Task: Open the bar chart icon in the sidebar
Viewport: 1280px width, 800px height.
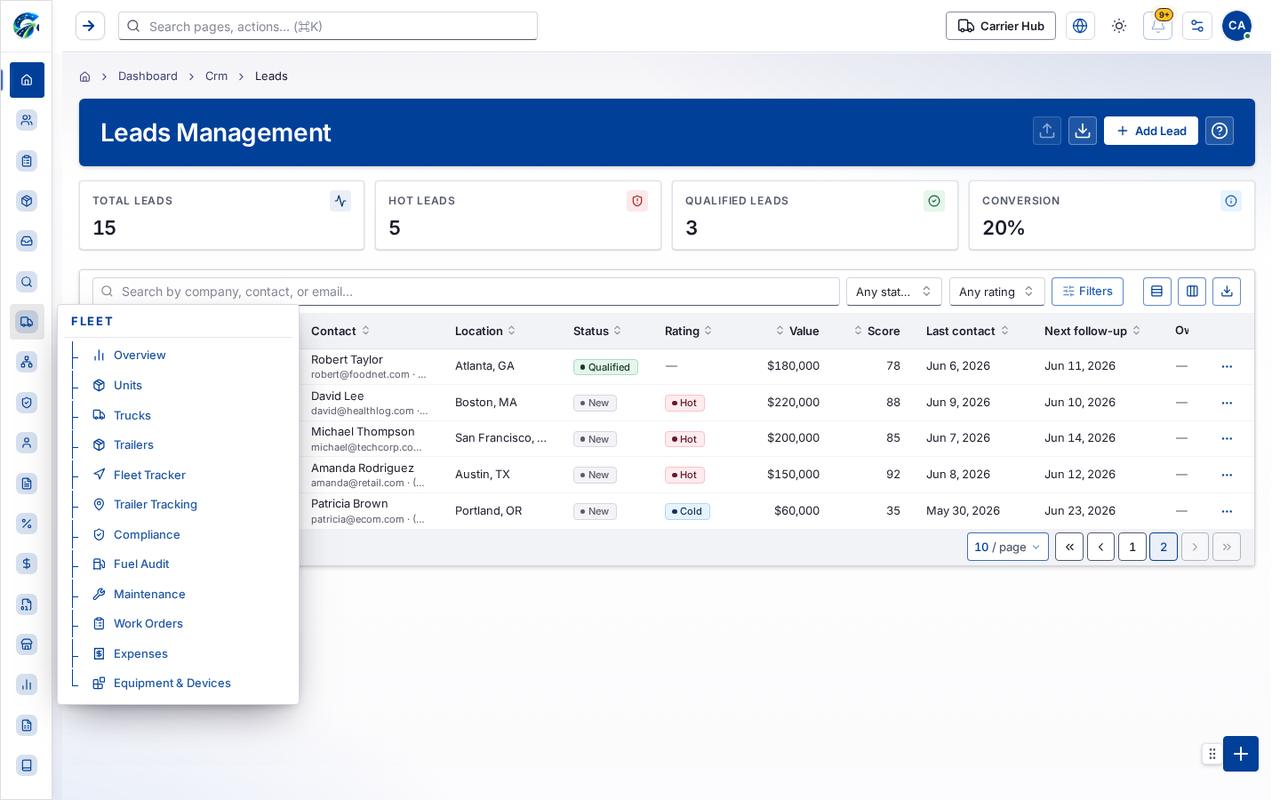Action: (27, 685)
